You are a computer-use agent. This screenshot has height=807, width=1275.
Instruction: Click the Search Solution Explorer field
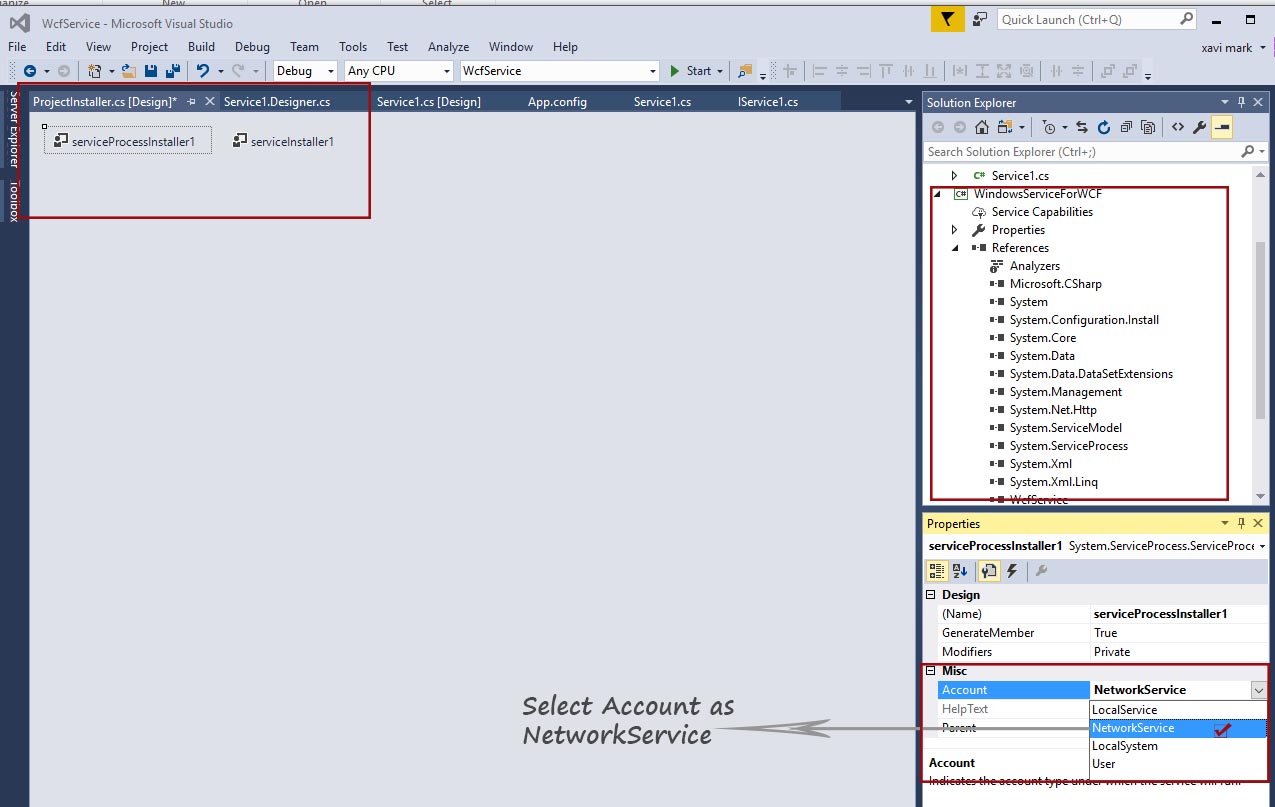click(x=1095, y=152)
